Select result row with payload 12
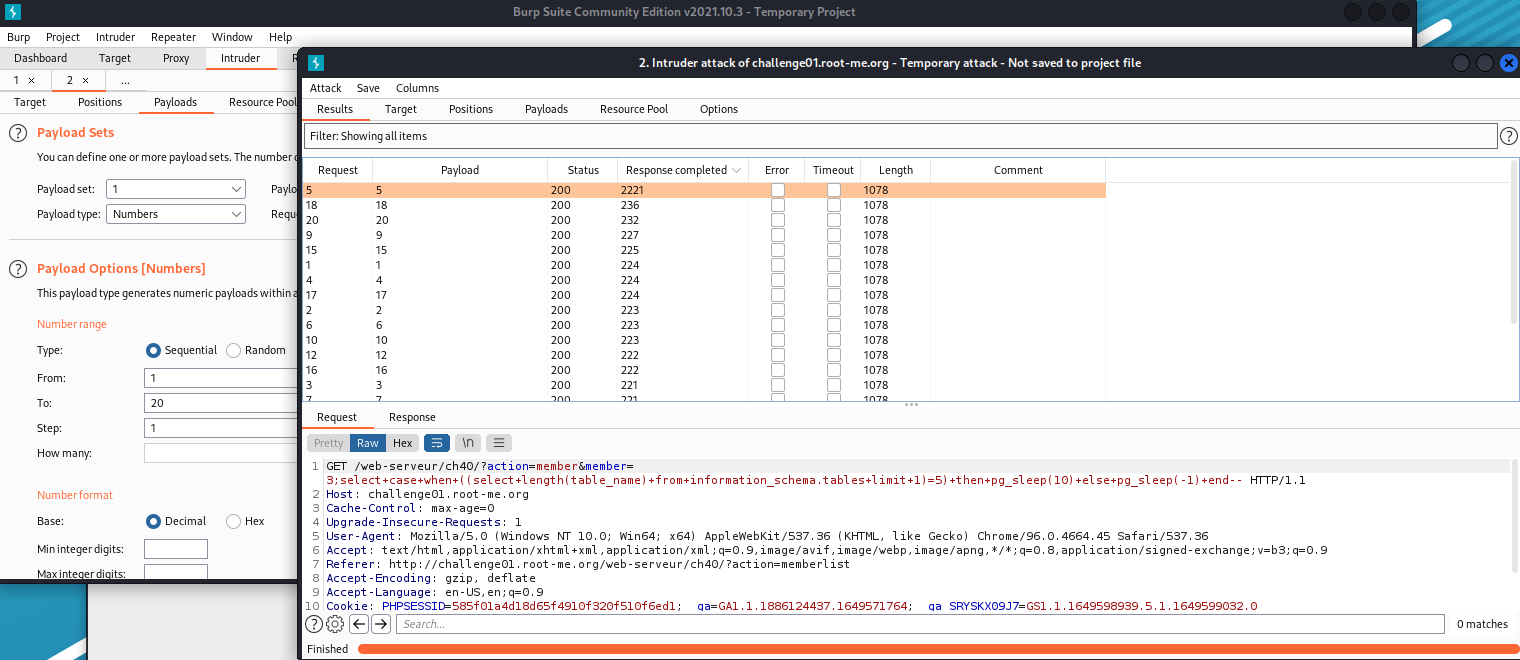Viewport: 1520px width, 660px height. coord(705,355)
